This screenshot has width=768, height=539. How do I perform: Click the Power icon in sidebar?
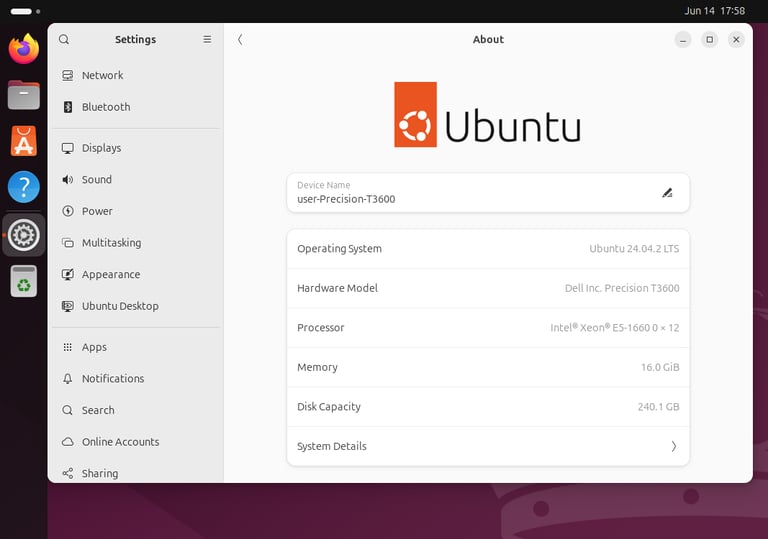point(68,211)
